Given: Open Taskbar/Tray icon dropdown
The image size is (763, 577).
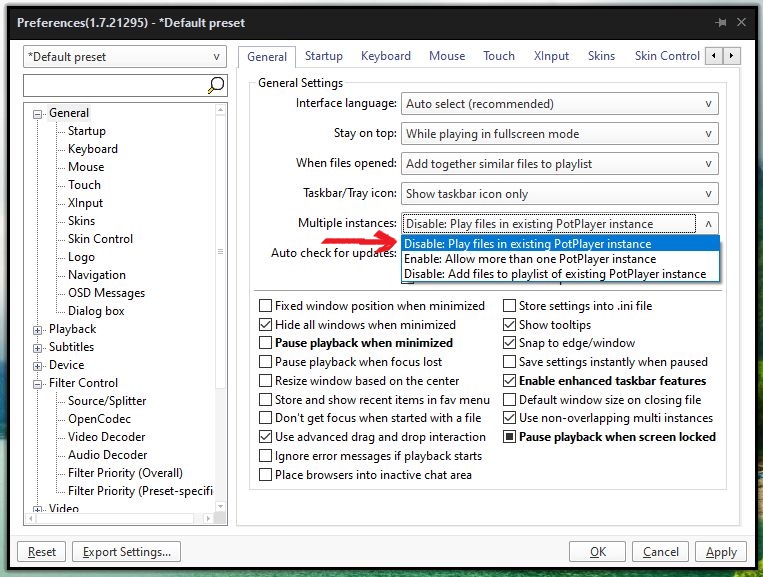Looking at the screenshot, I should coord(560,194).
